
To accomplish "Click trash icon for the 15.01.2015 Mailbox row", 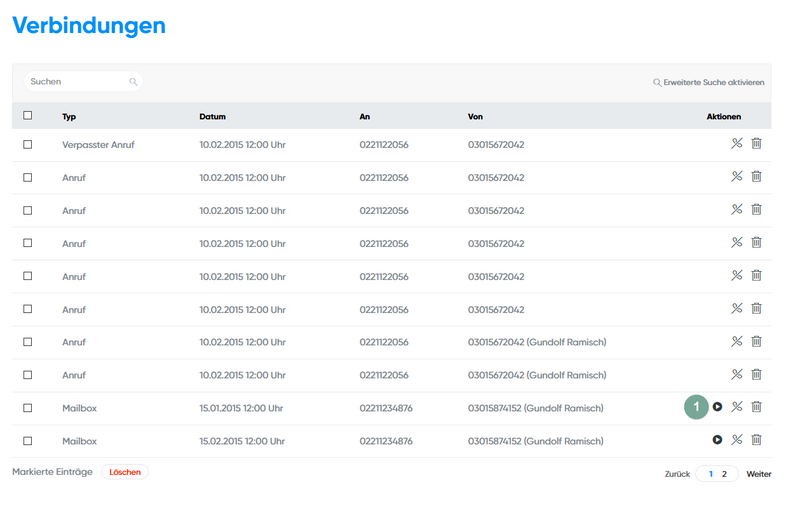I will click(756, 407).
